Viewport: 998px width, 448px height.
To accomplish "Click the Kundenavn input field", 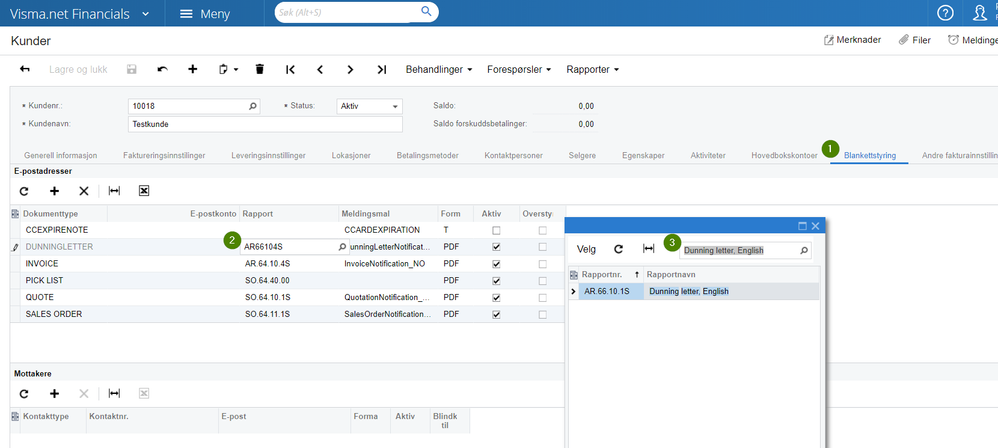I will [265, 124].
